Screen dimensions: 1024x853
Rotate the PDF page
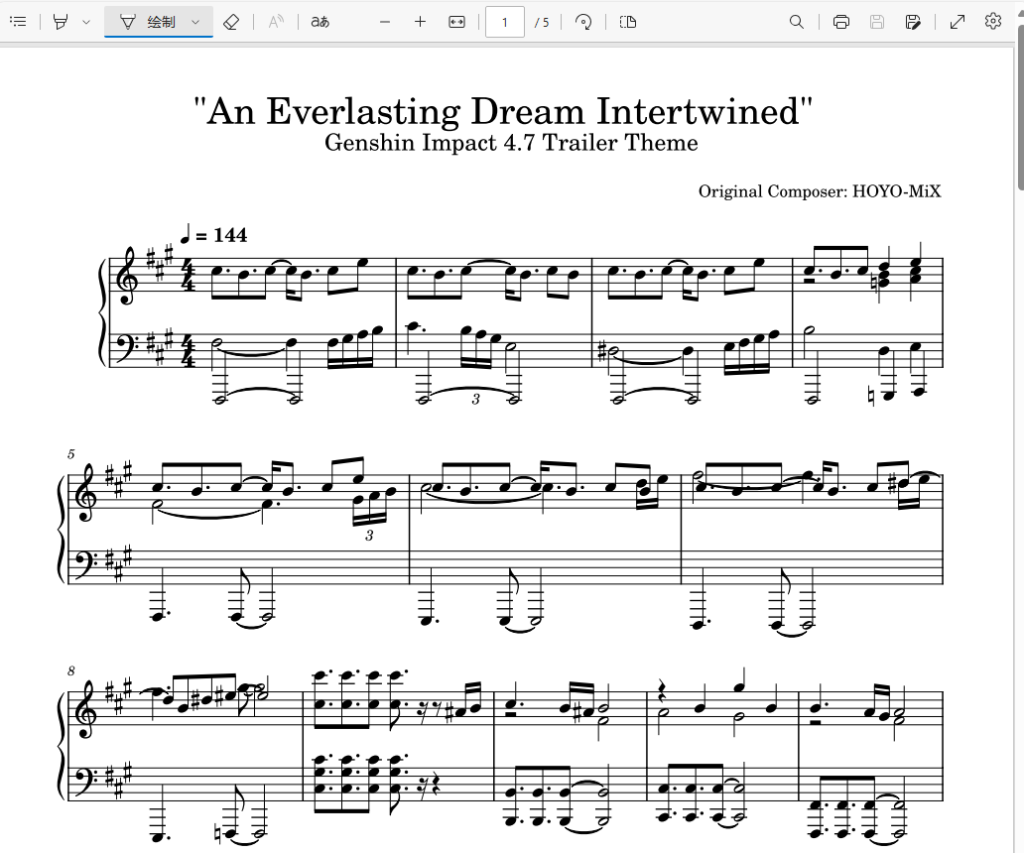(583, 22)
